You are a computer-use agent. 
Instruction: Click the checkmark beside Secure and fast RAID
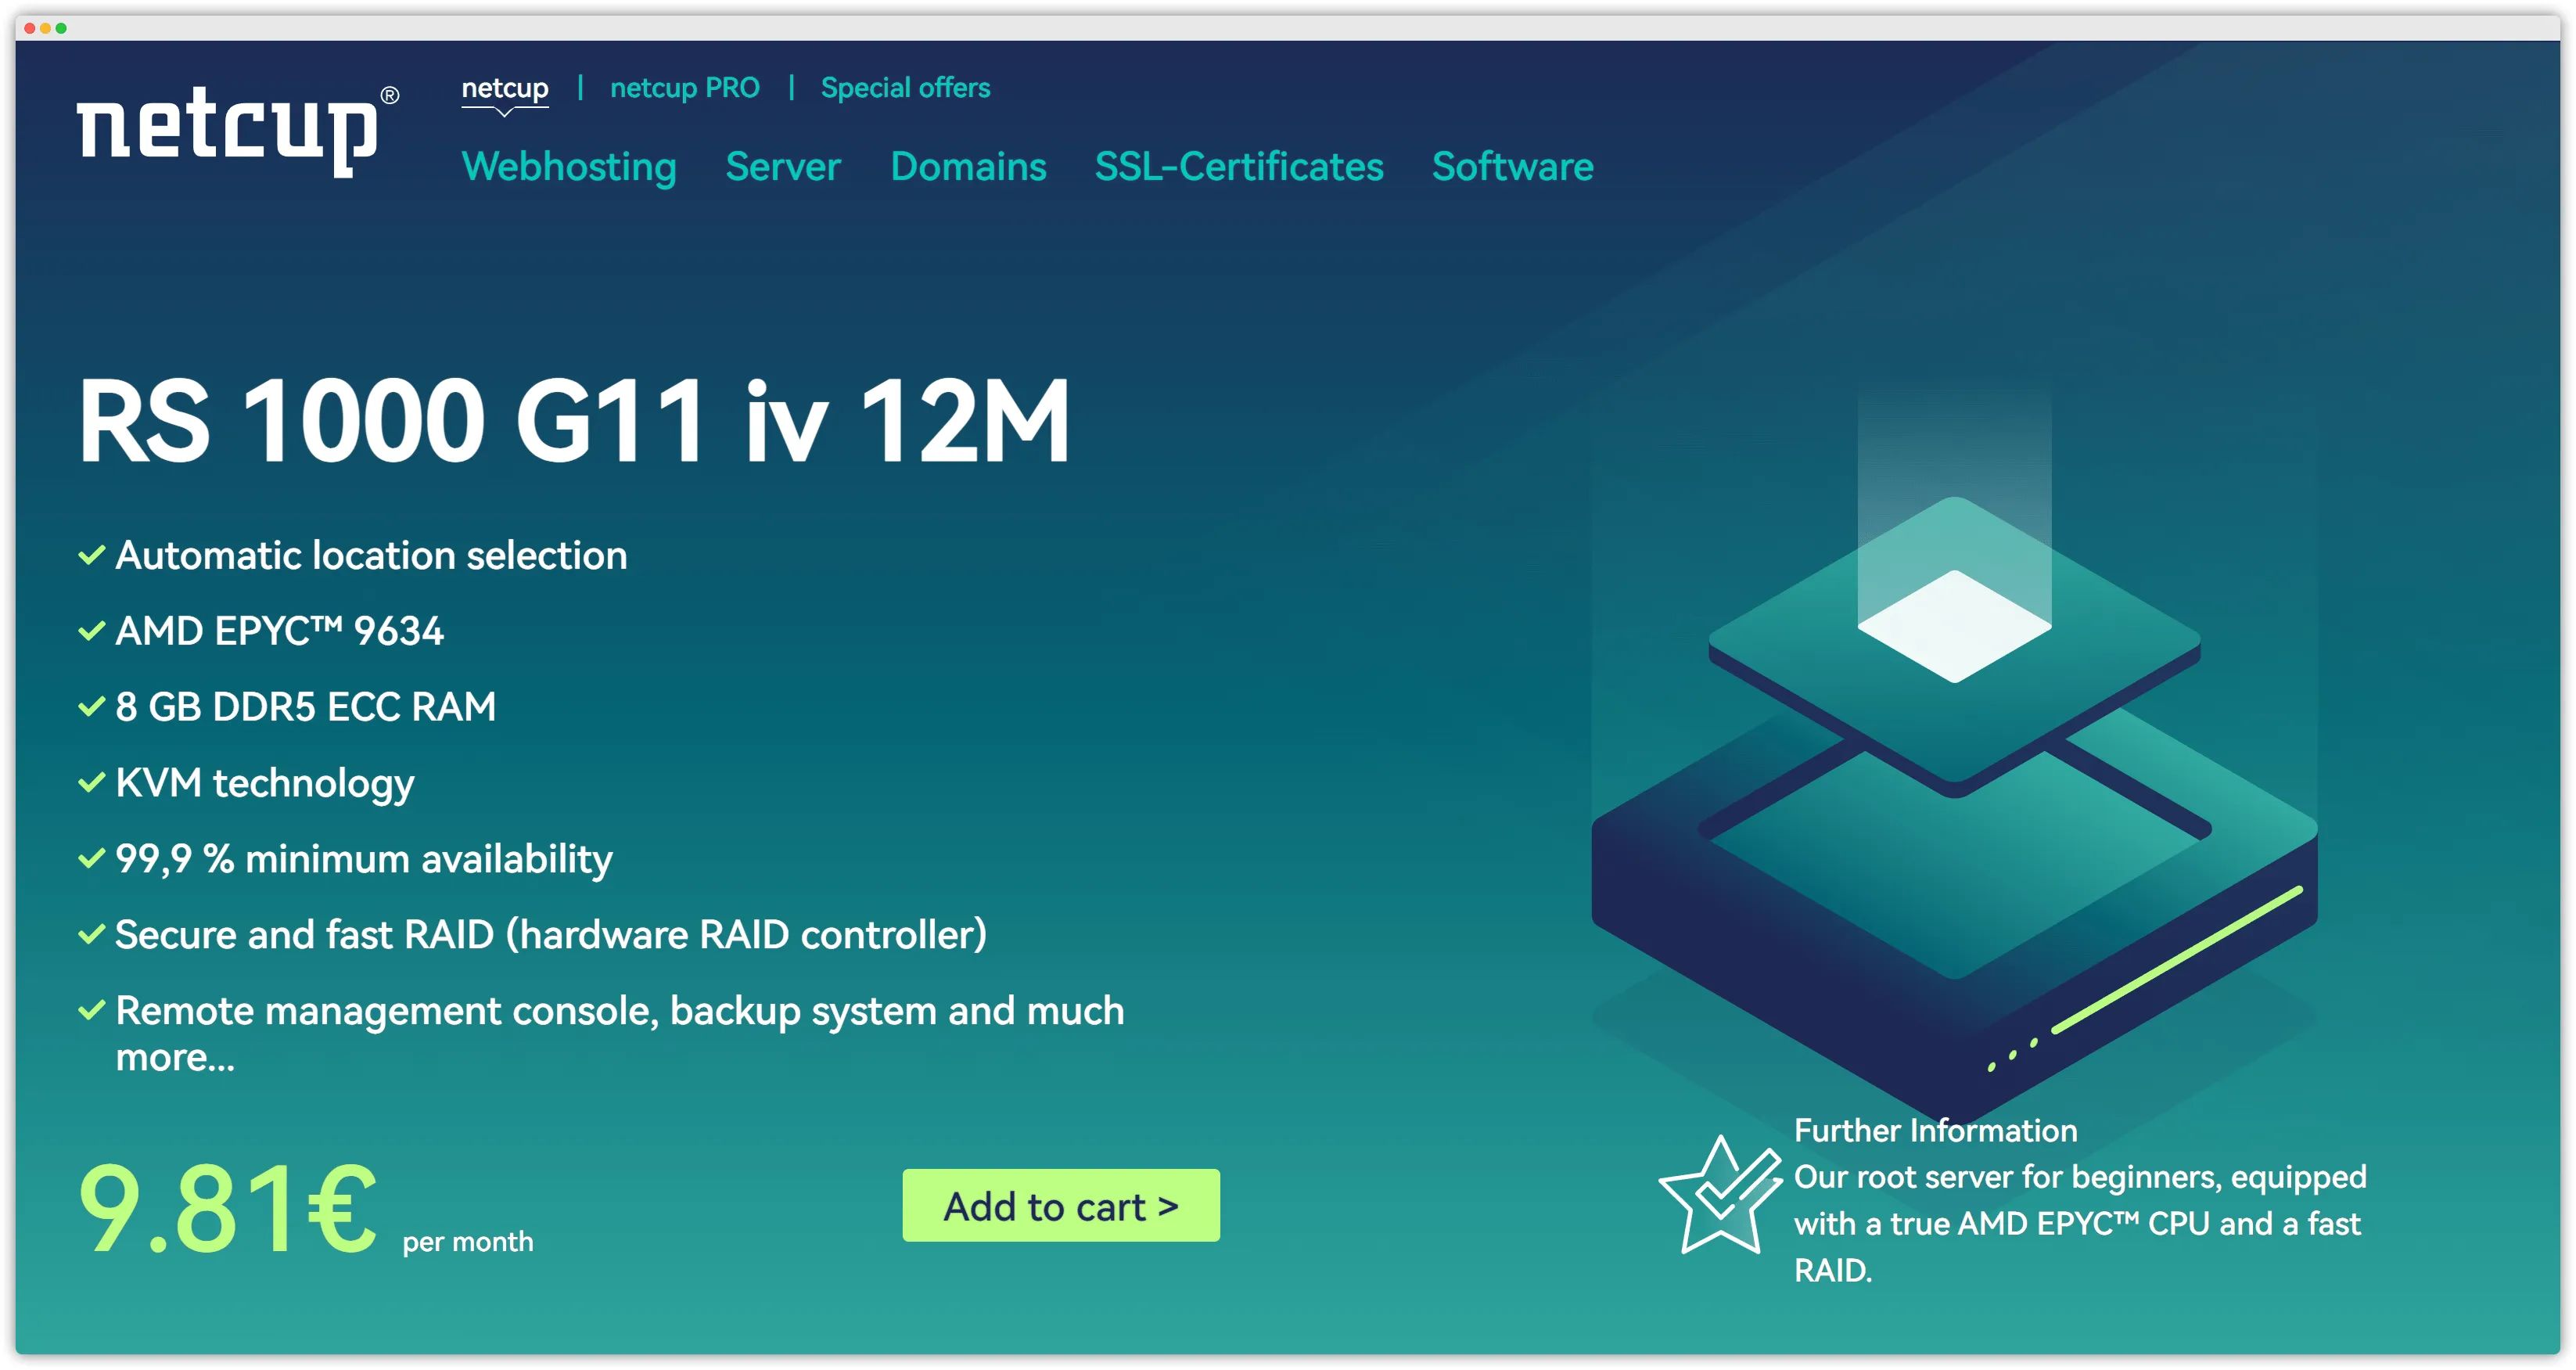[x=91, y=935]
